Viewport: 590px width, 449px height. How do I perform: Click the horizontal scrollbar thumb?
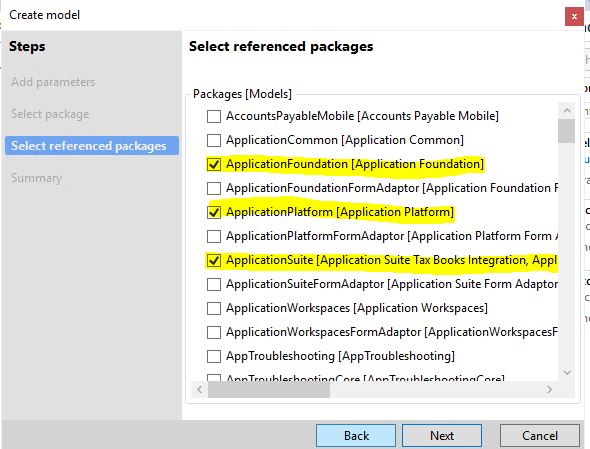tap(269, 390)
